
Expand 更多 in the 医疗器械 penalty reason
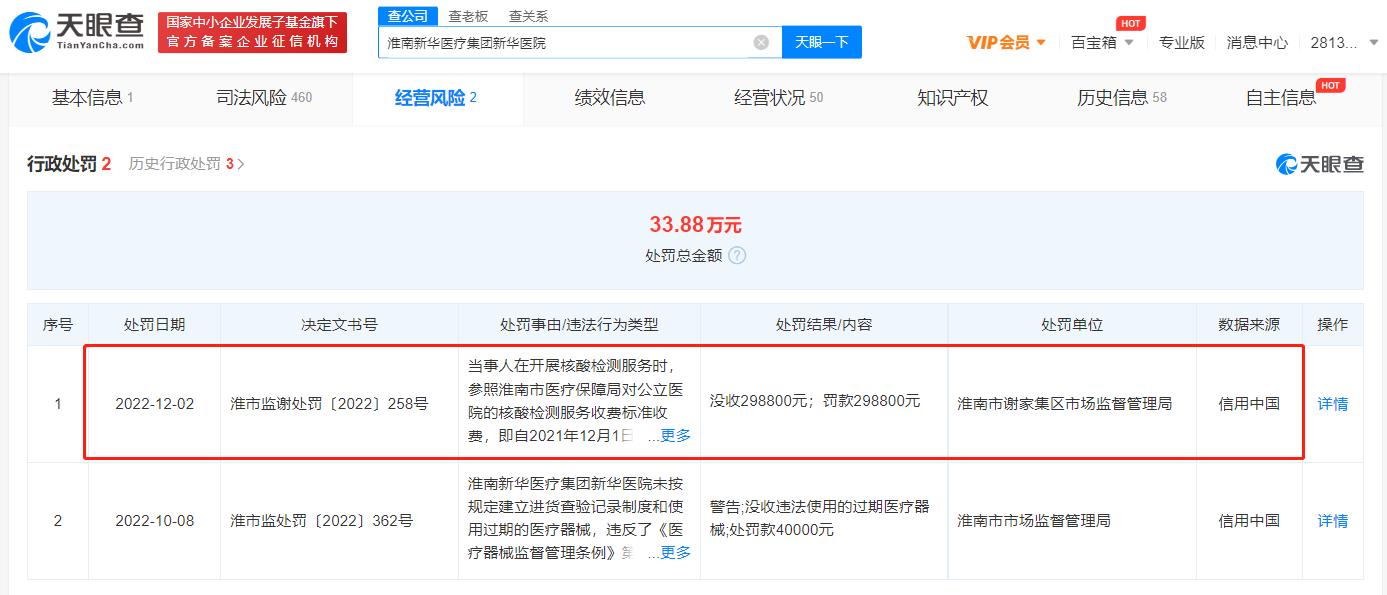tap(675, 552)
